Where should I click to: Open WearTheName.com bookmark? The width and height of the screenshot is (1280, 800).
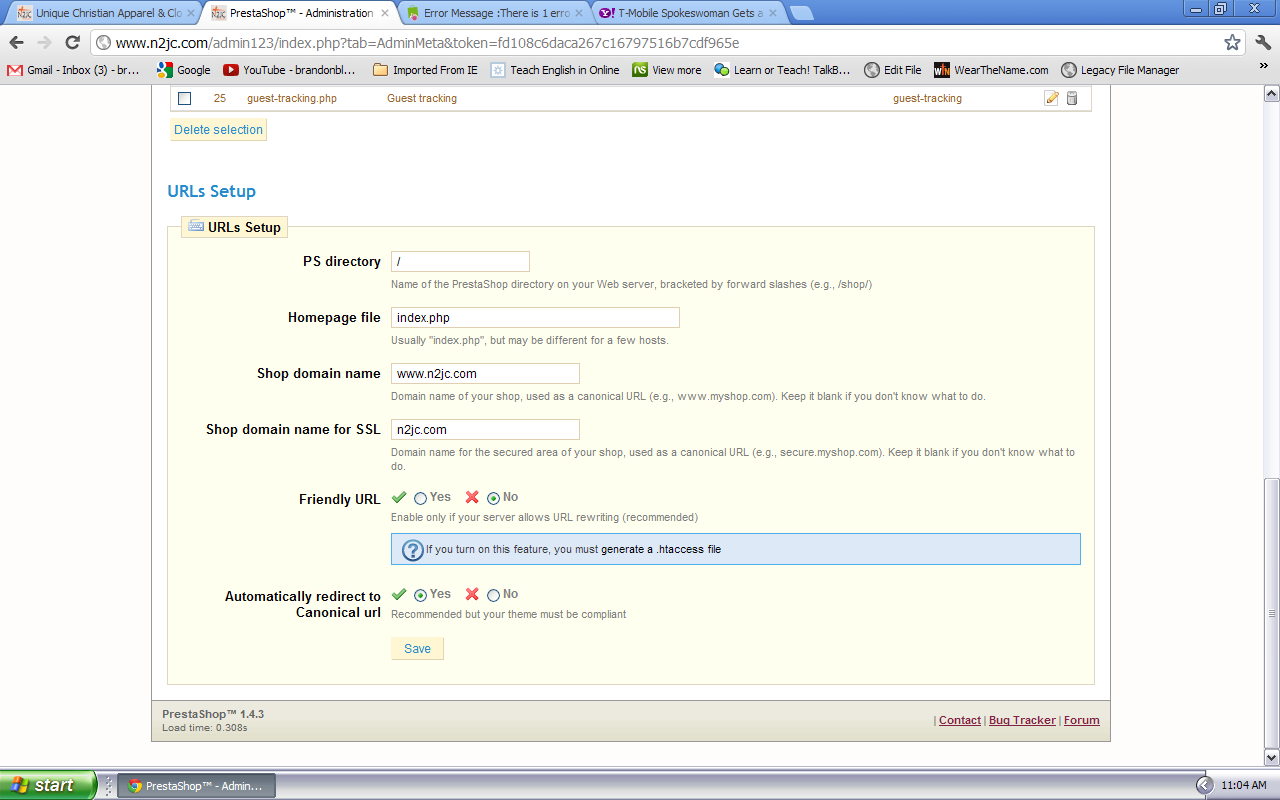point(991,70)
